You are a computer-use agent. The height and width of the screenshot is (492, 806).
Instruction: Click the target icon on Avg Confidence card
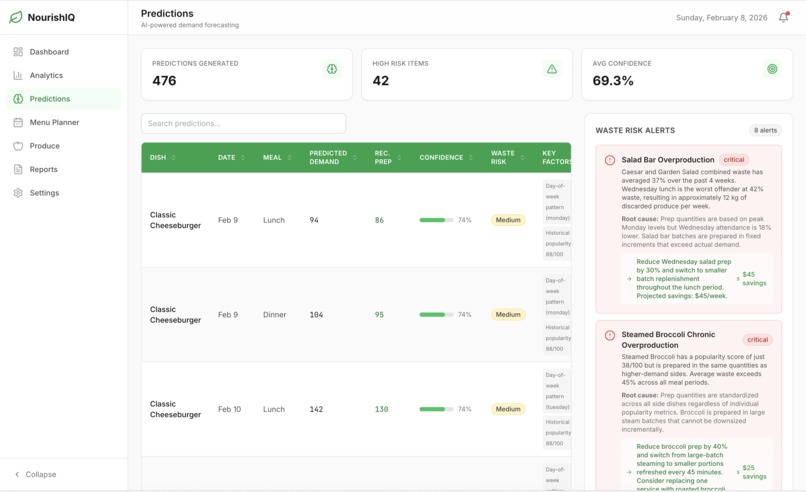pyautogui.click(x=772, y=69)
